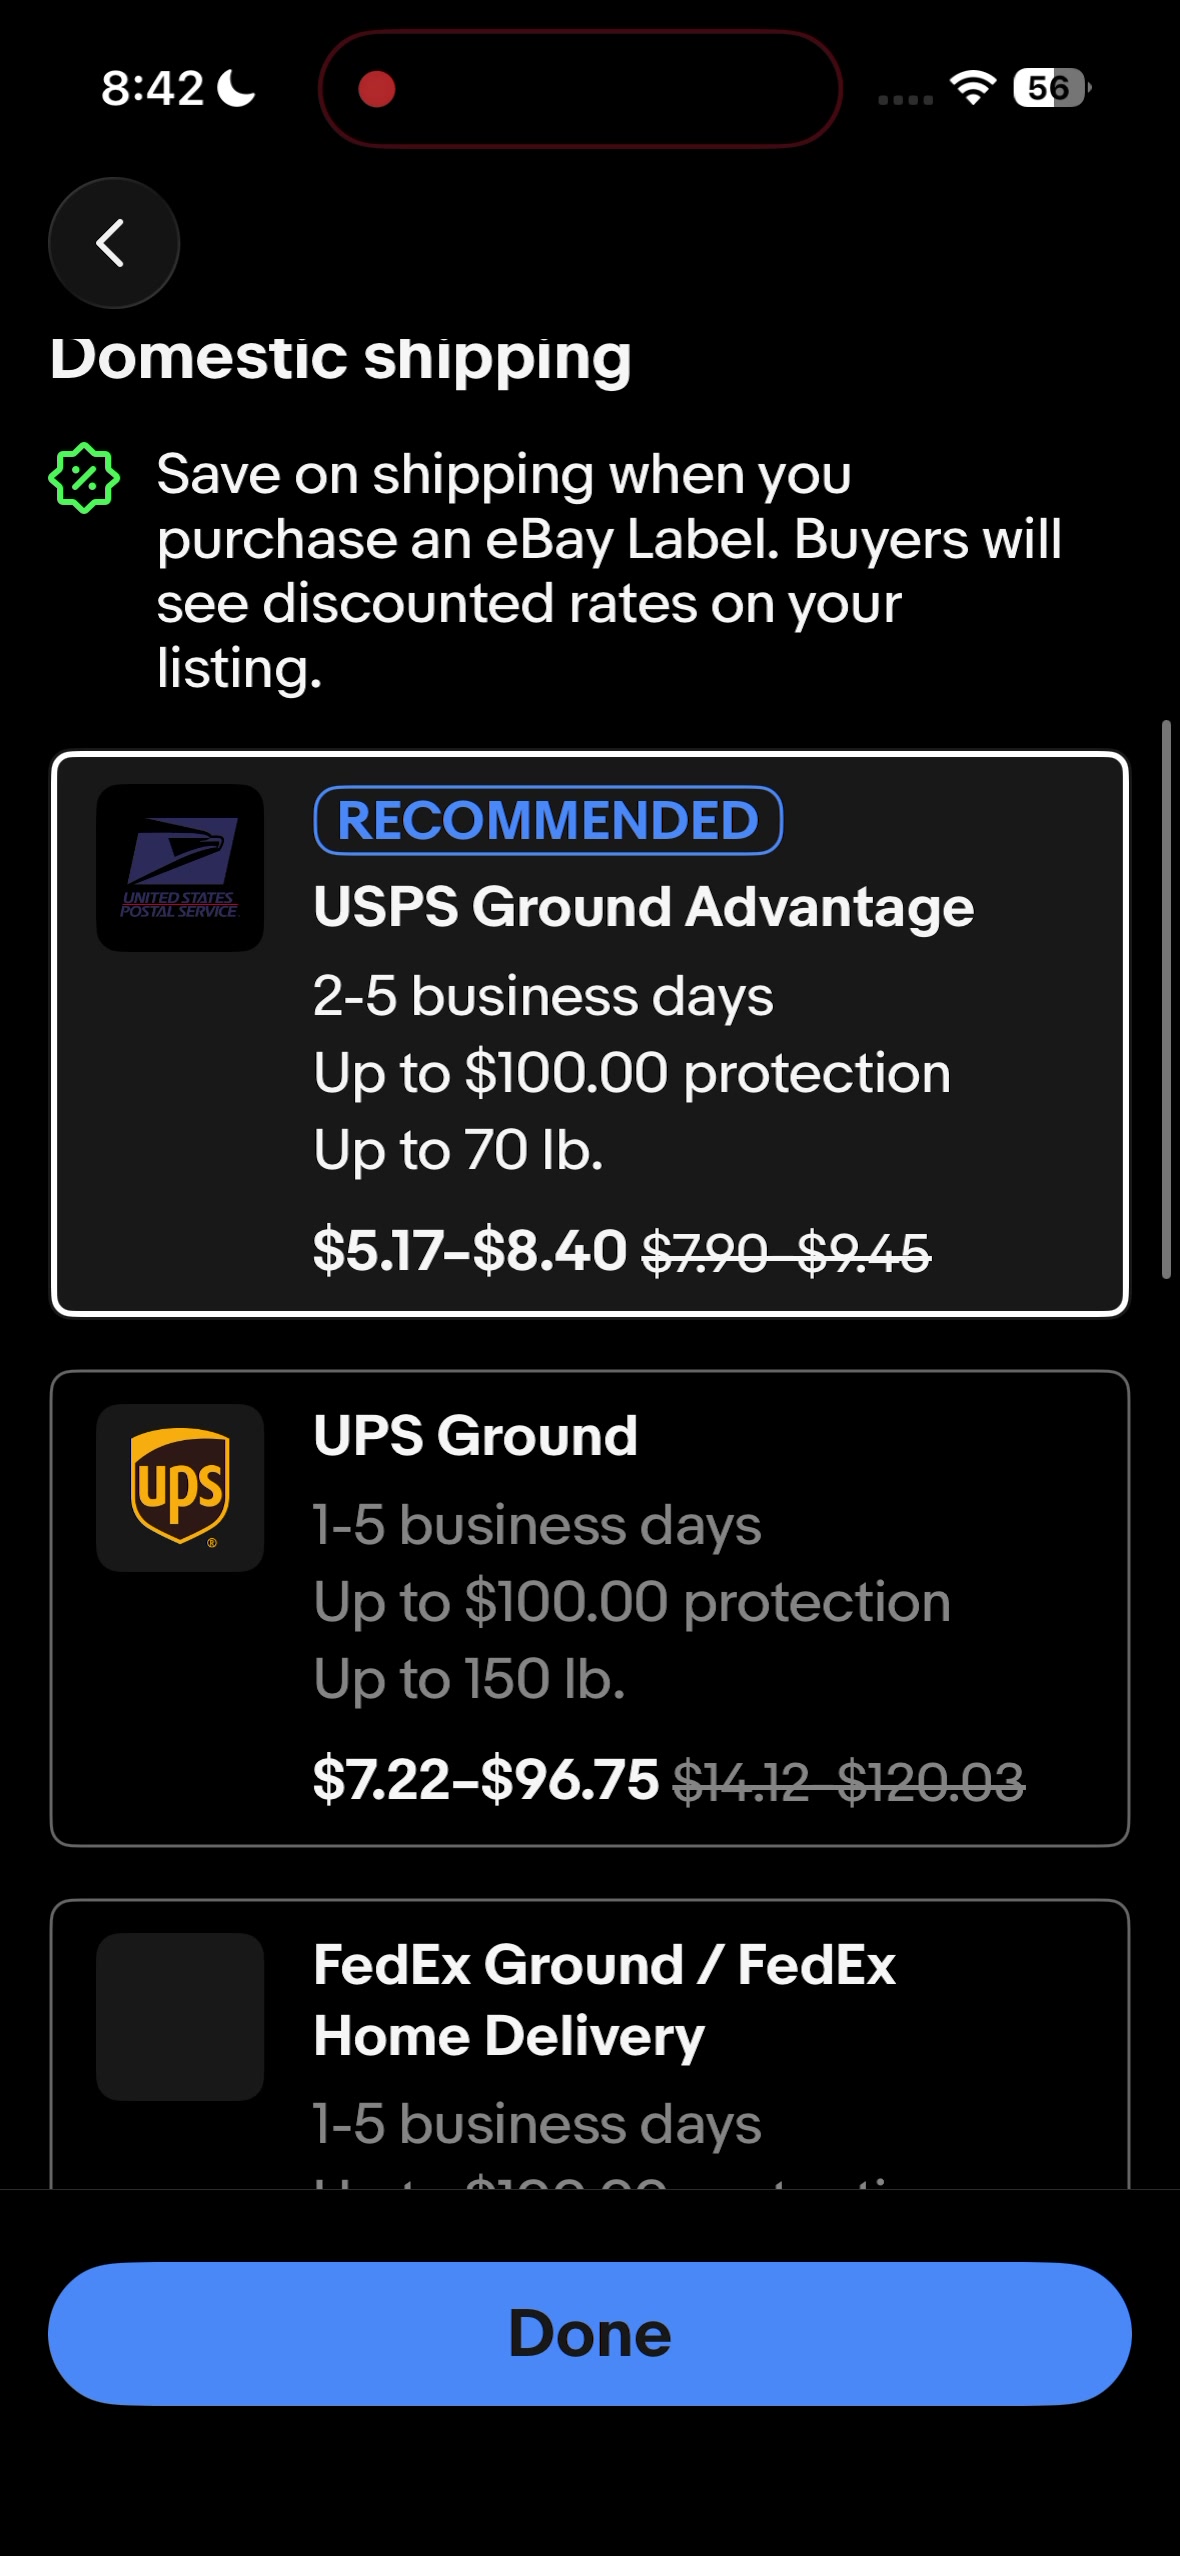Tap the moon focus mode icon
1180x2556 pixels.
tap(237, 88)
